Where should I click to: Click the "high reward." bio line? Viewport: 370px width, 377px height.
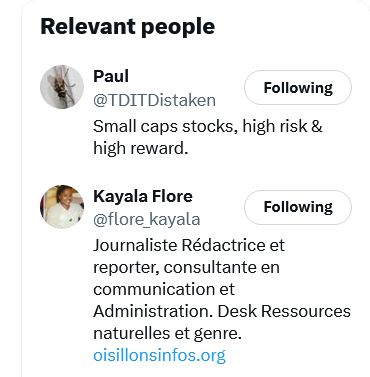[141, 148]
